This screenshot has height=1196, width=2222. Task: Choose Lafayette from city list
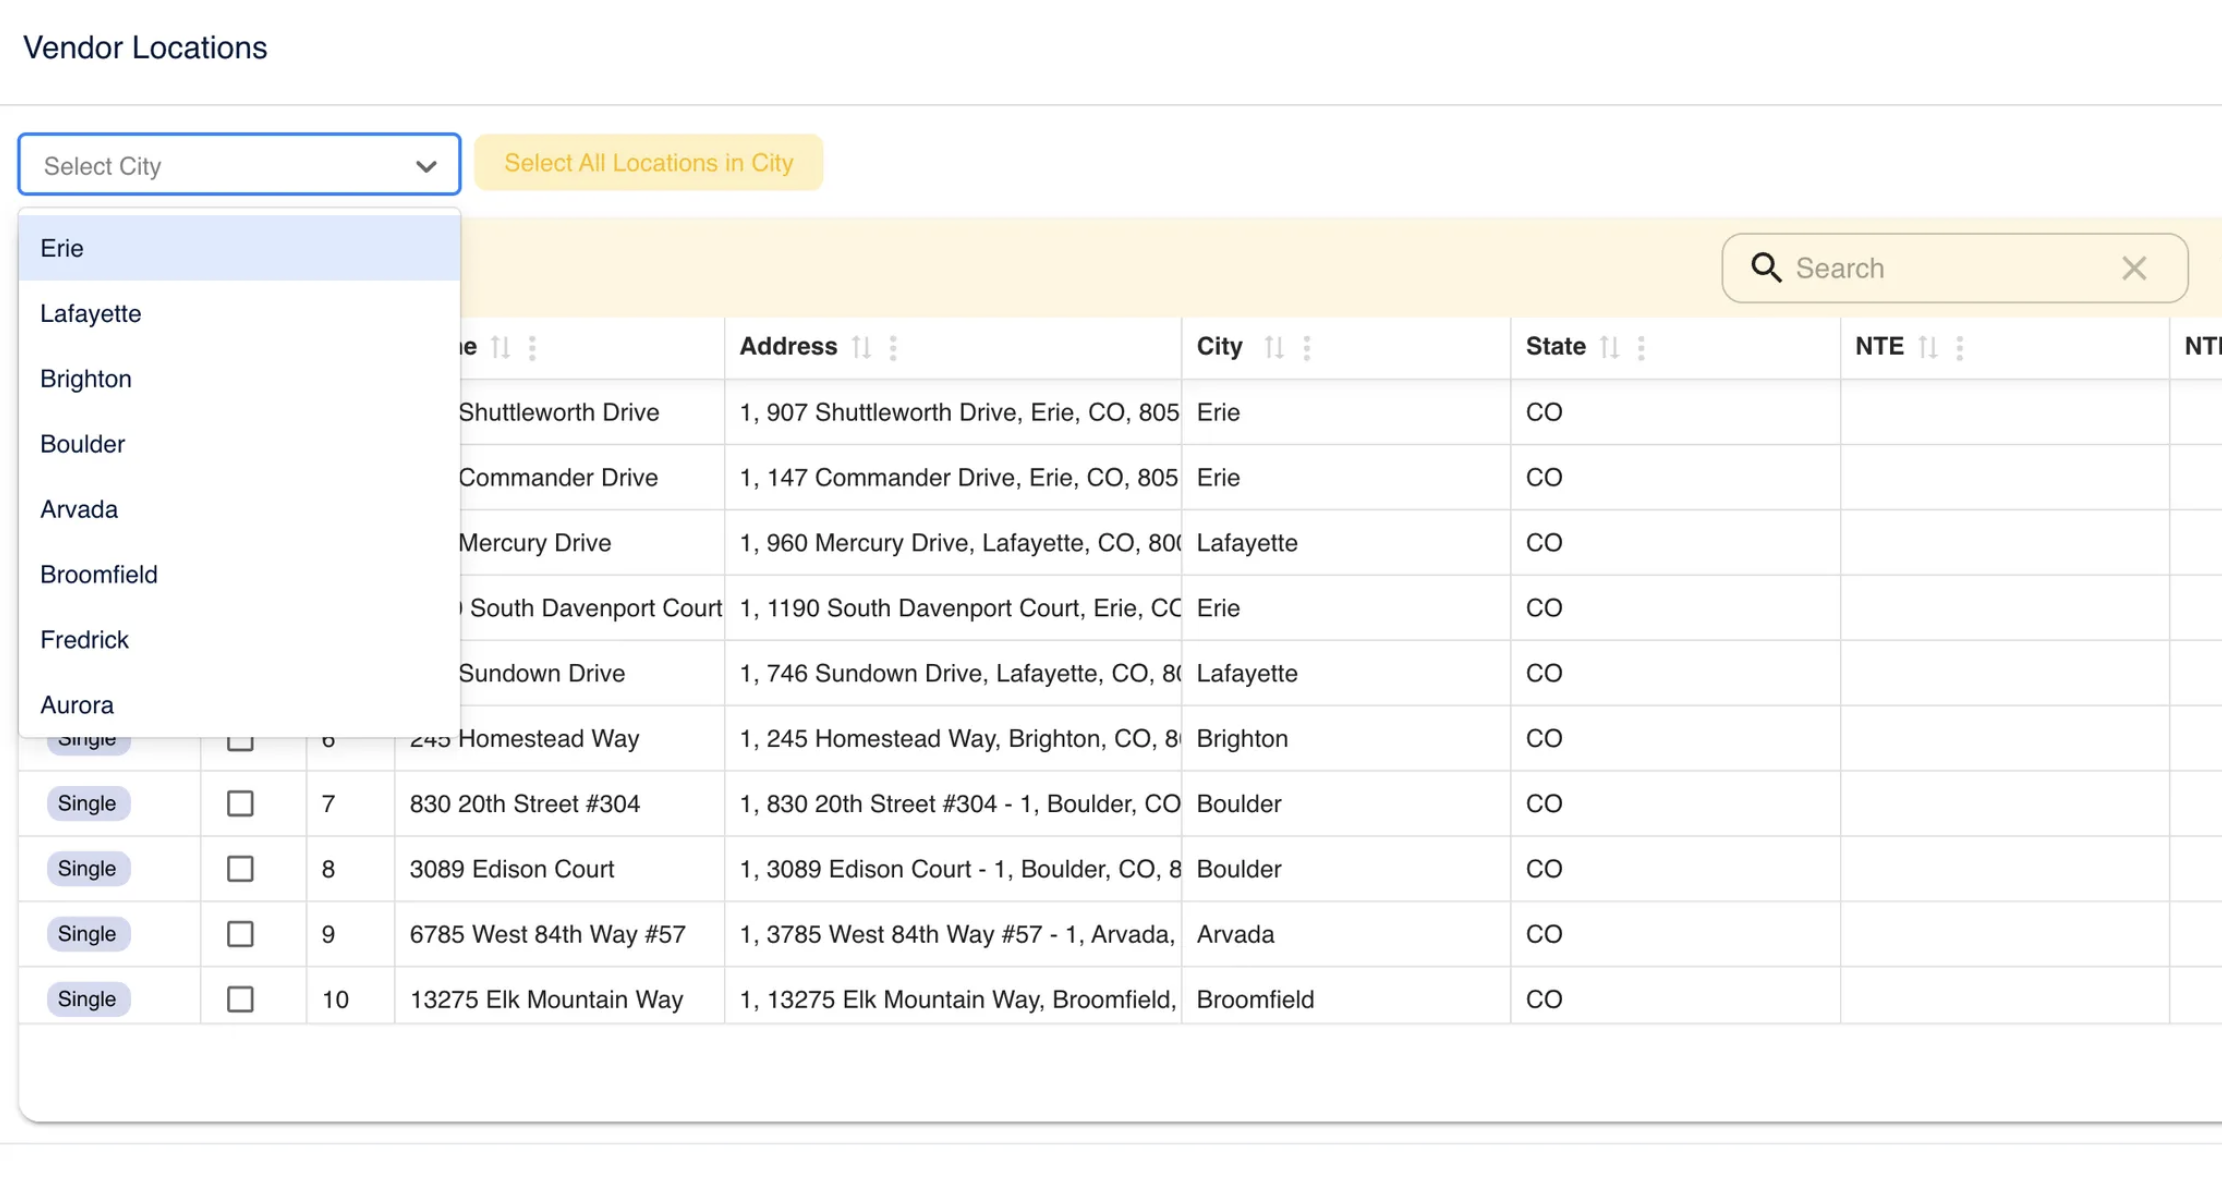coord(91,313)
